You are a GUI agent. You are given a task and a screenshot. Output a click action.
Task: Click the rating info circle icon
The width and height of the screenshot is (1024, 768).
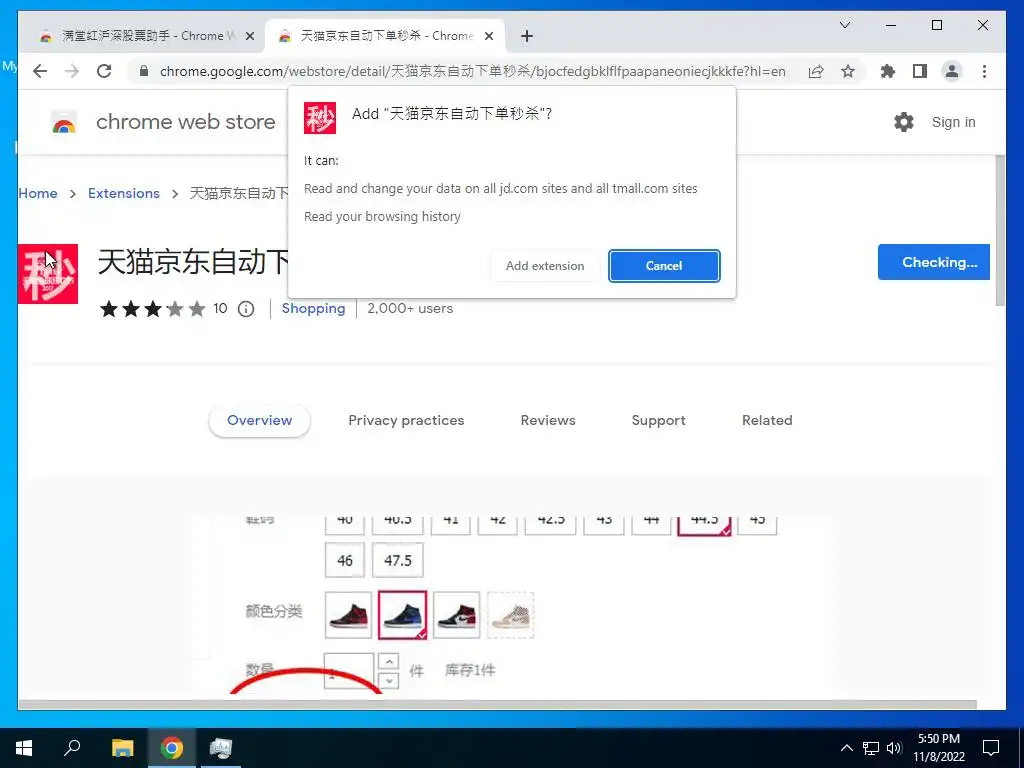[x=246, y=309]
